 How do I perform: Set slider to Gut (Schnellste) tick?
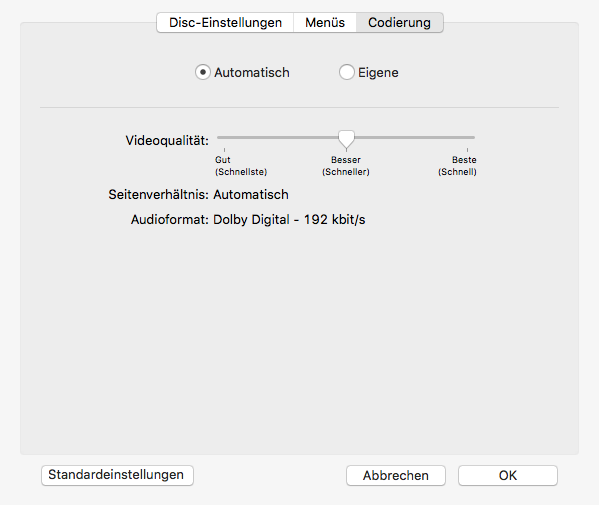pos(224,138)
